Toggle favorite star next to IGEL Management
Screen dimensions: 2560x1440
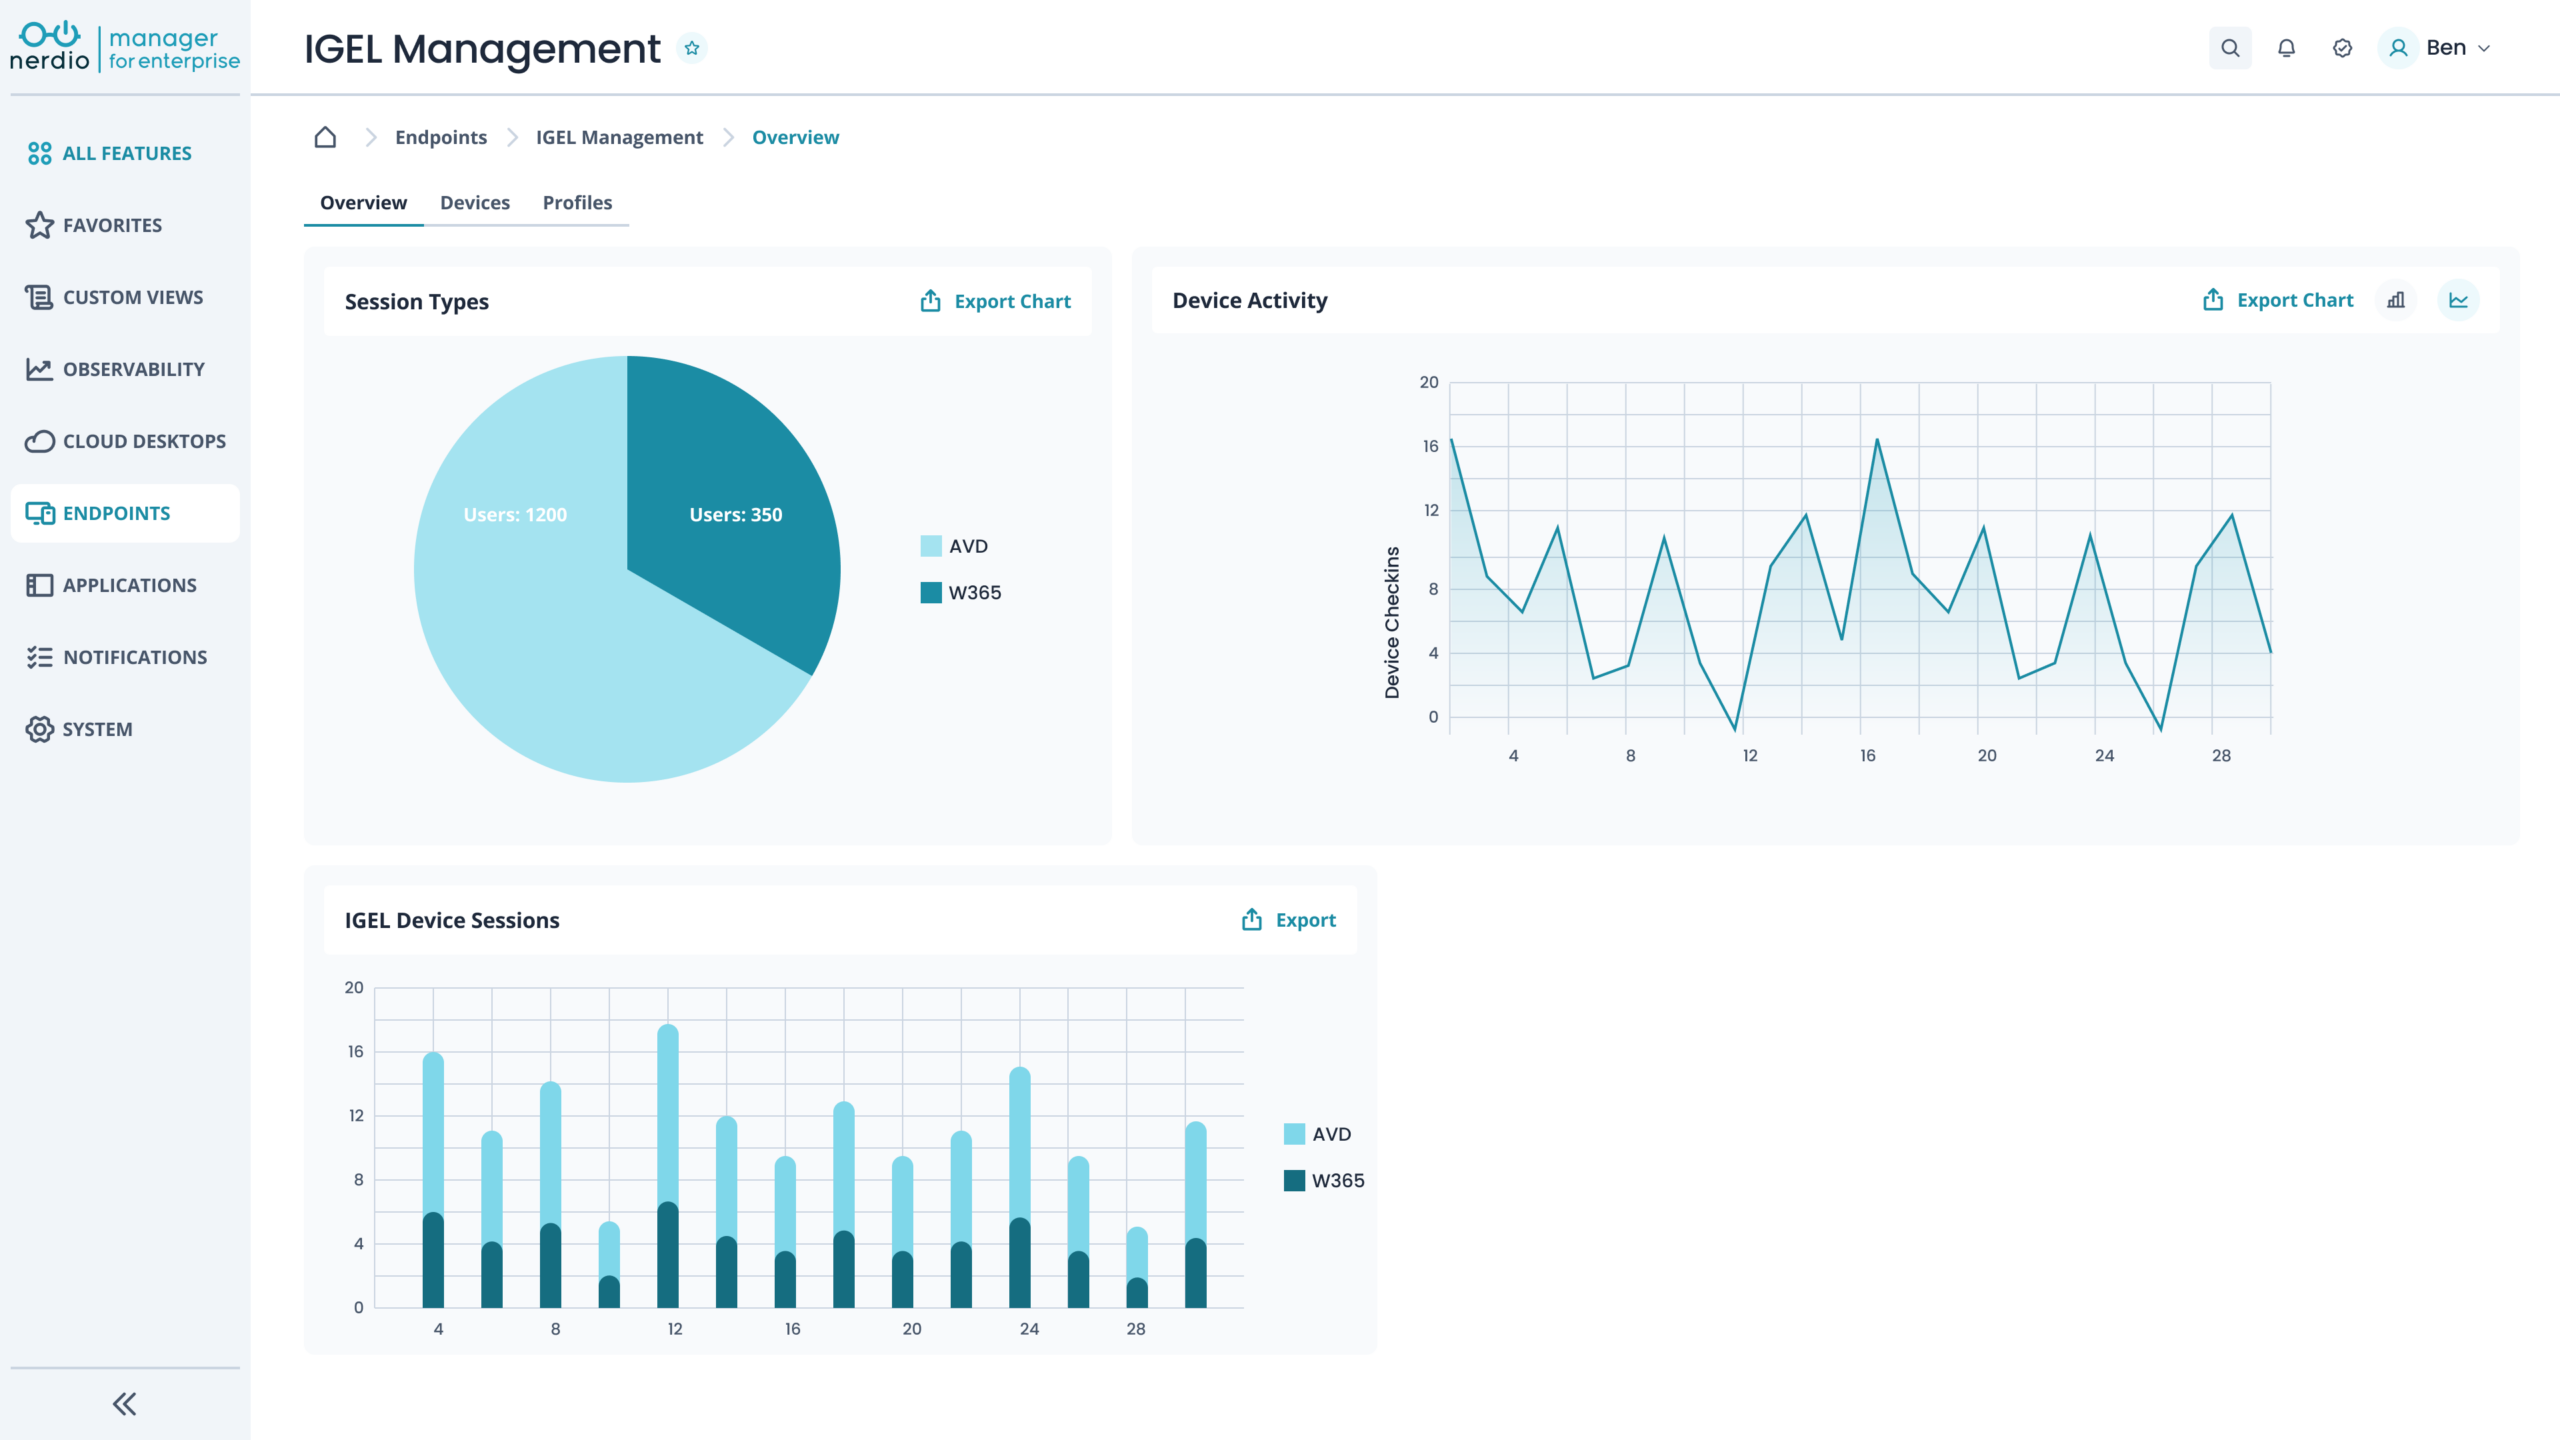pyautogui.click(x=691, y=48)
